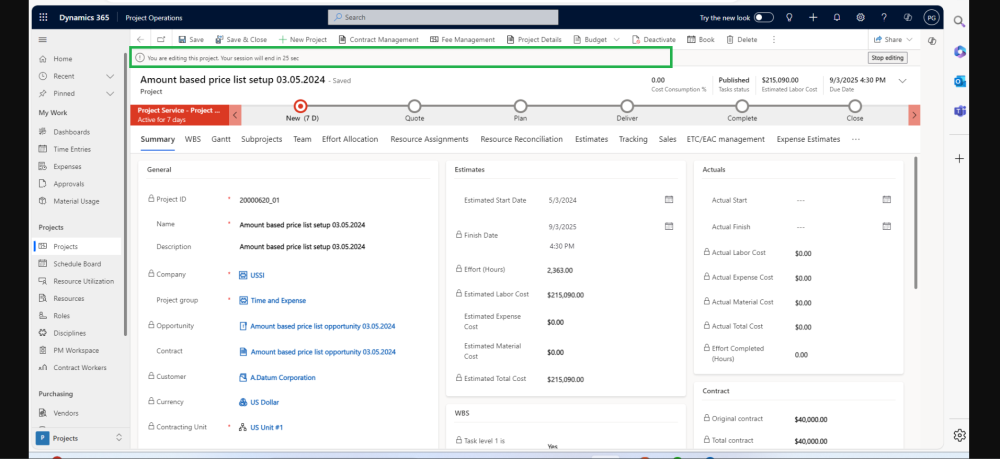Screen dimensions: 1000x459
Task: Collapse the sidebar with hamburger icon
Action: pos(43,40)
